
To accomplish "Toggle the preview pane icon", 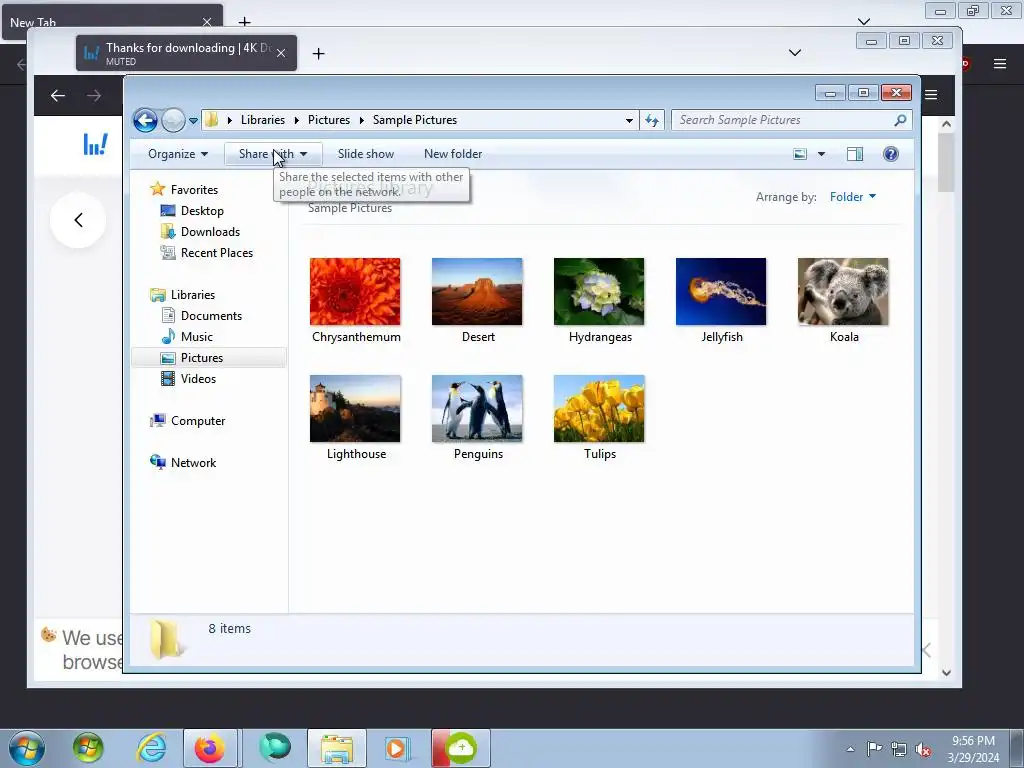I will click(855, 154).
